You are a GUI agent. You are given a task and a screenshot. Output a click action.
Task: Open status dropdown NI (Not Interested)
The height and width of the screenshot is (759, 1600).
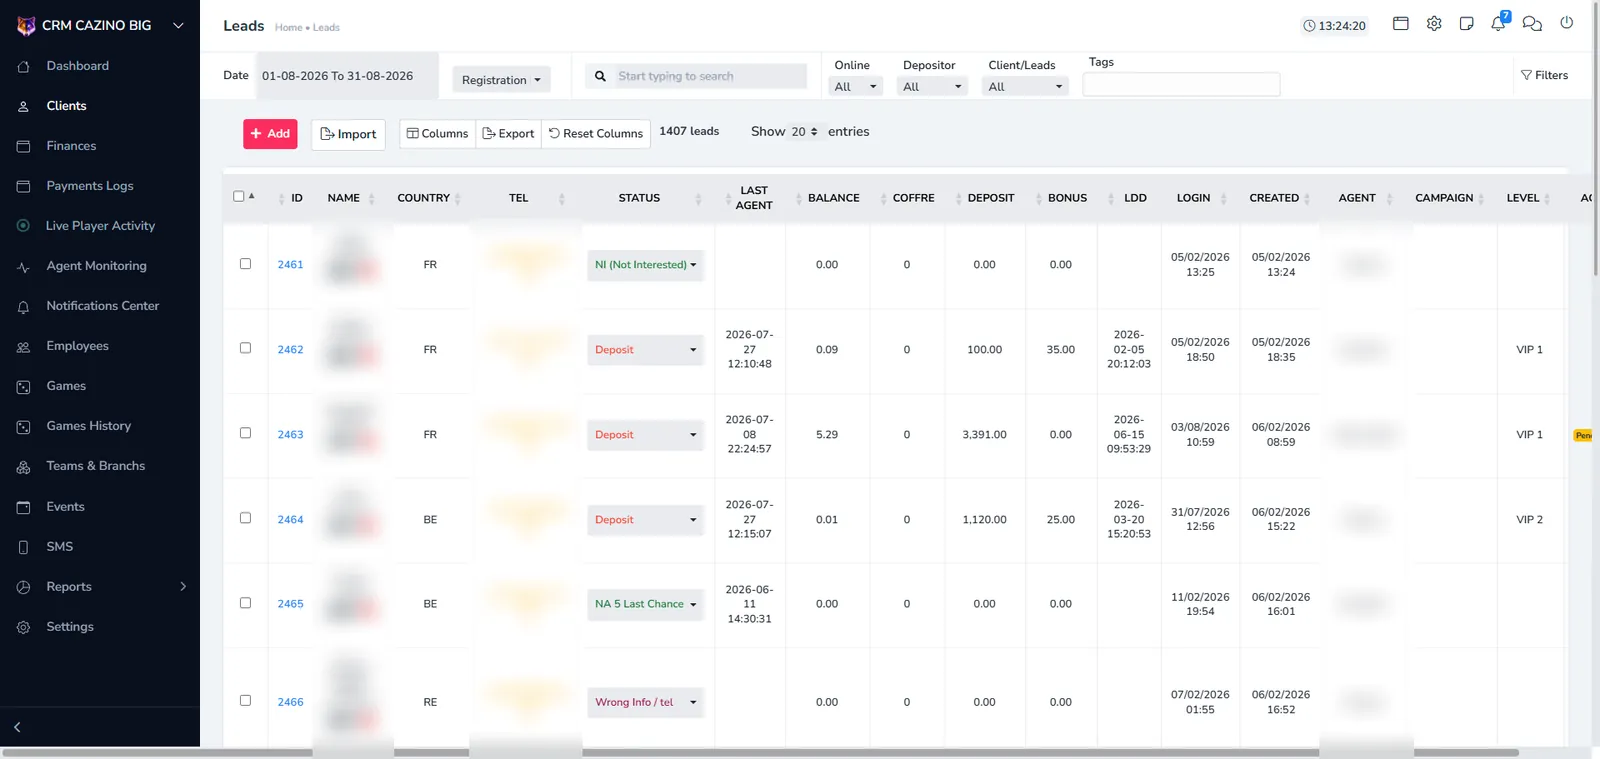point(646,265)
